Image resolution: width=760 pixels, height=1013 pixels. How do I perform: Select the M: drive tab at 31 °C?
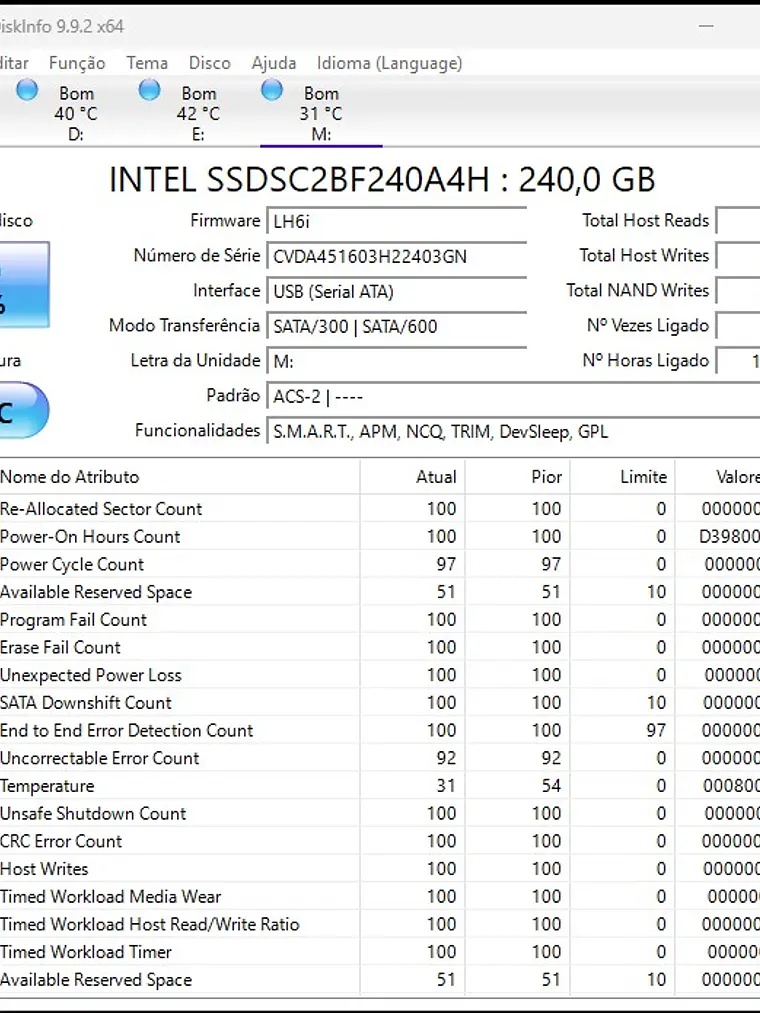[321, 112]
